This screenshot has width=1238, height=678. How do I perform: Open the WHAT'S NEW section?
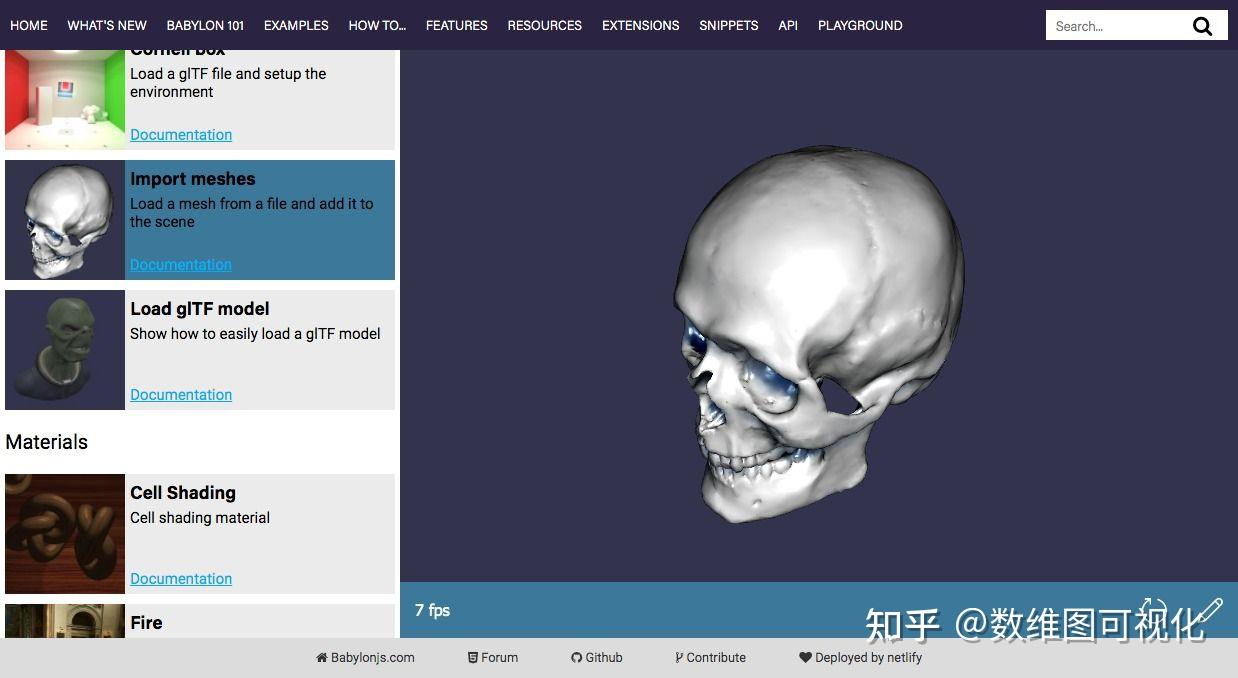point(107,25)
